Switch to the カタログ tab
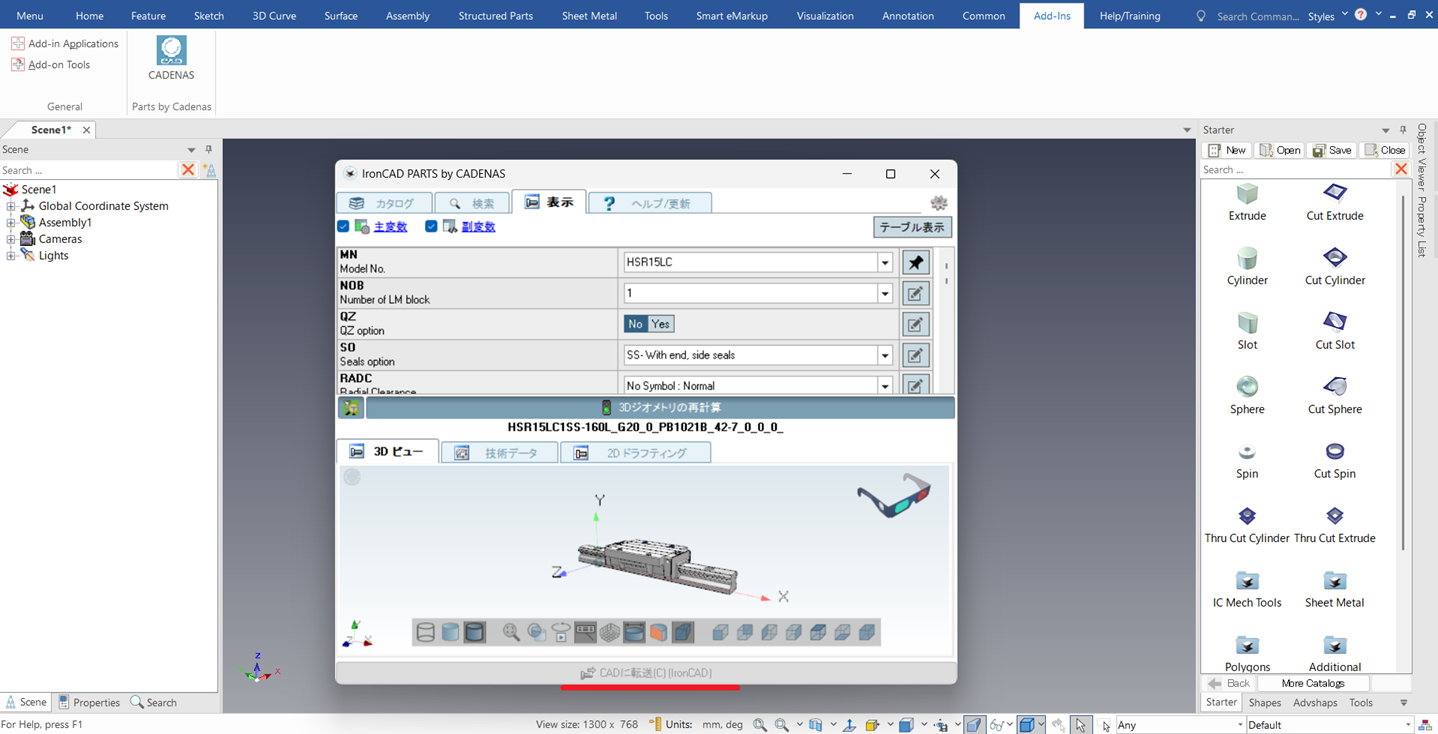This screenshot has height=734, width=1438. click(x=384, y=203)
